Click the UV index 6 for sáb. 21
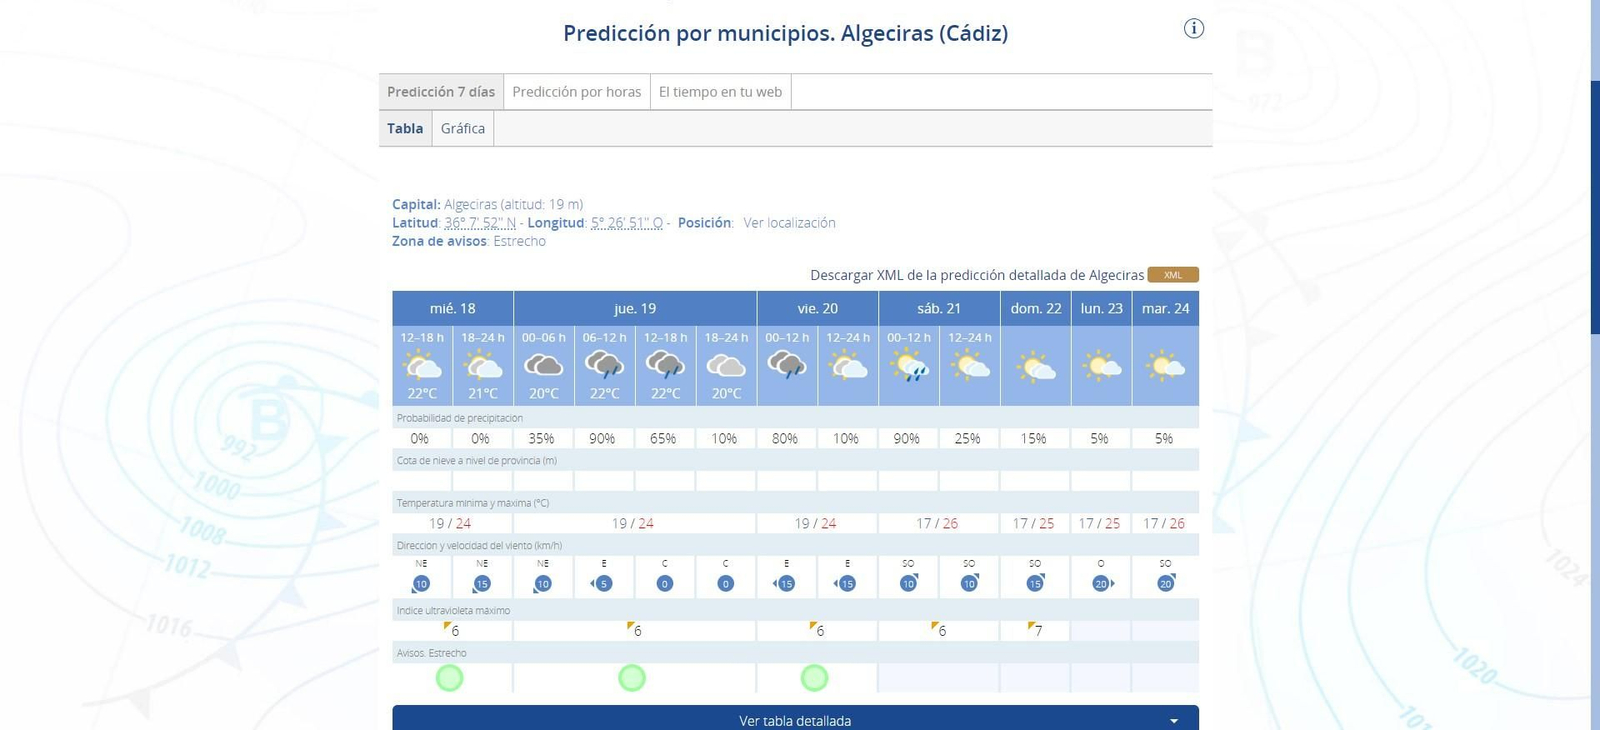 click(x=938, y=630)
